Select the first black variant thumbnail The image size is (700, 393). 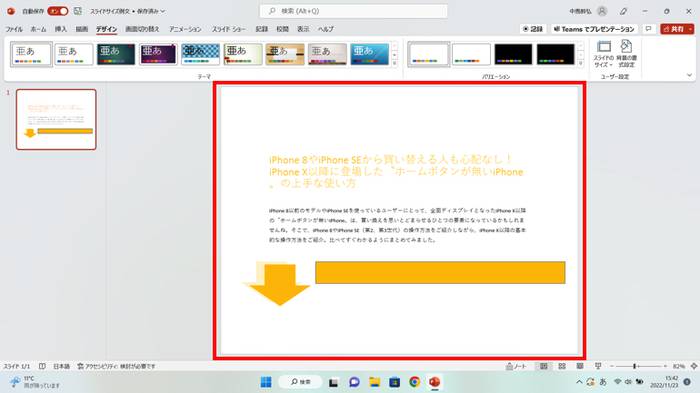pyautogui.click(x=513, y=54)
